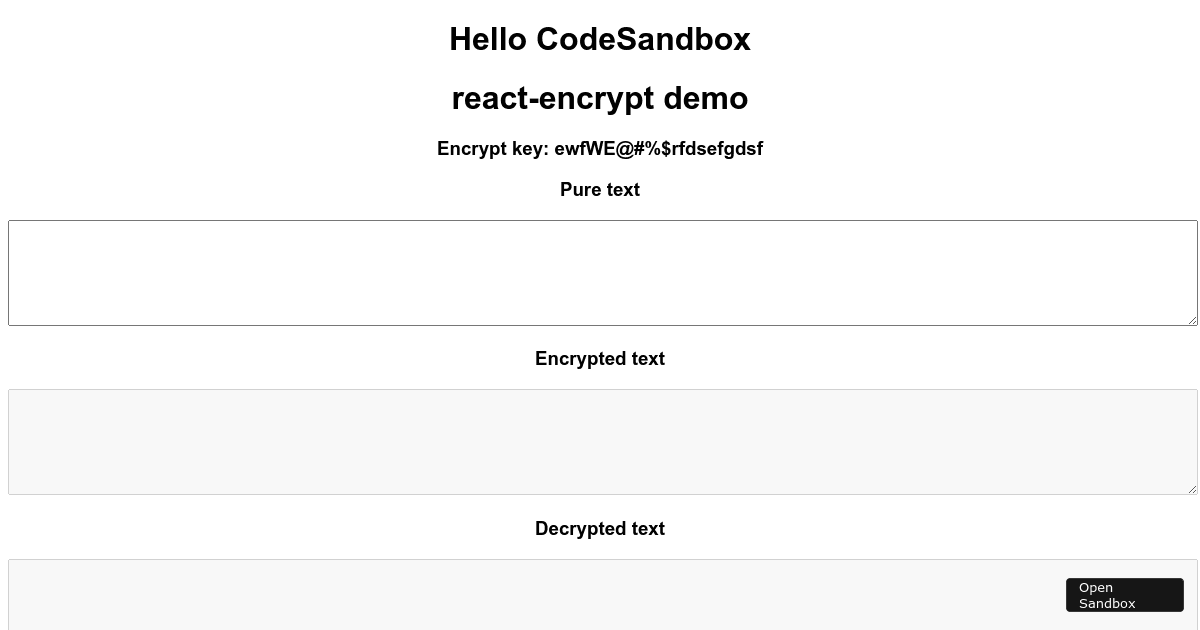The image size is (1200, 630).
Task: Click the word 'Open' on the Sandbox button
Action: [x=1096, y=587]
